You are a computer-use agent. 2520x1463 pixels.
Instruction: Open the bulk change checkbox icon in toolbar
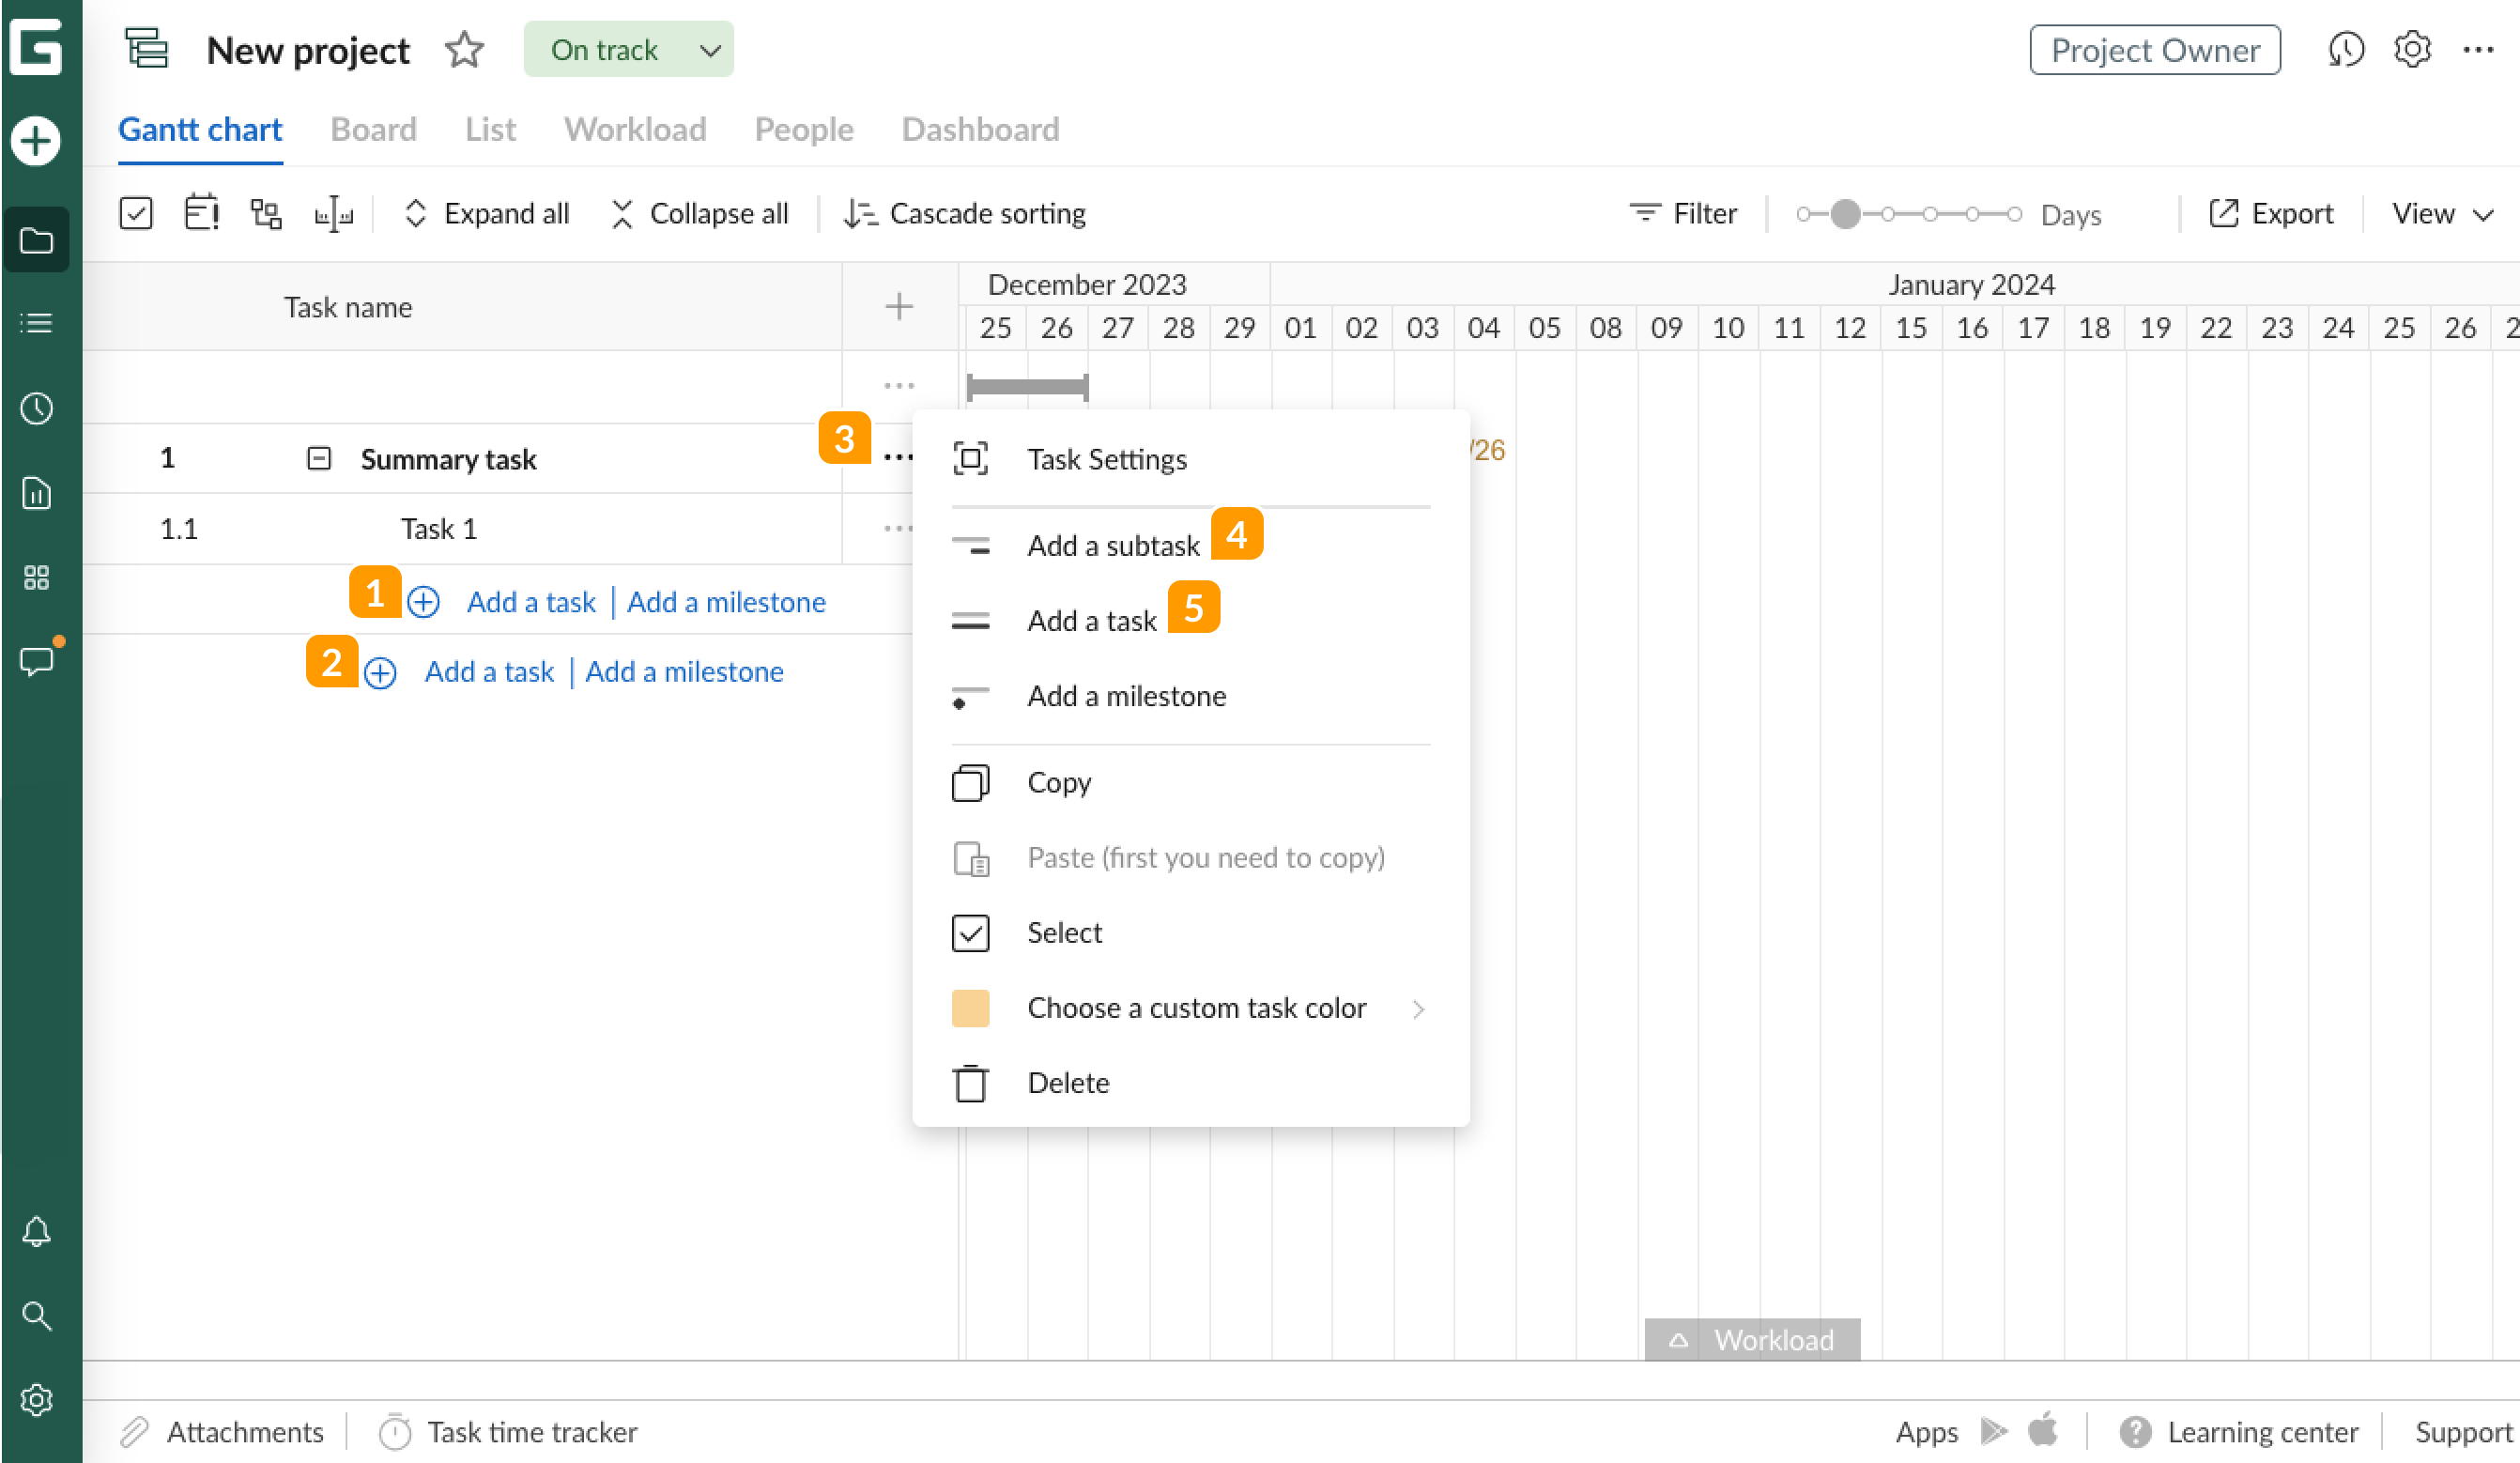coord(136,212)
